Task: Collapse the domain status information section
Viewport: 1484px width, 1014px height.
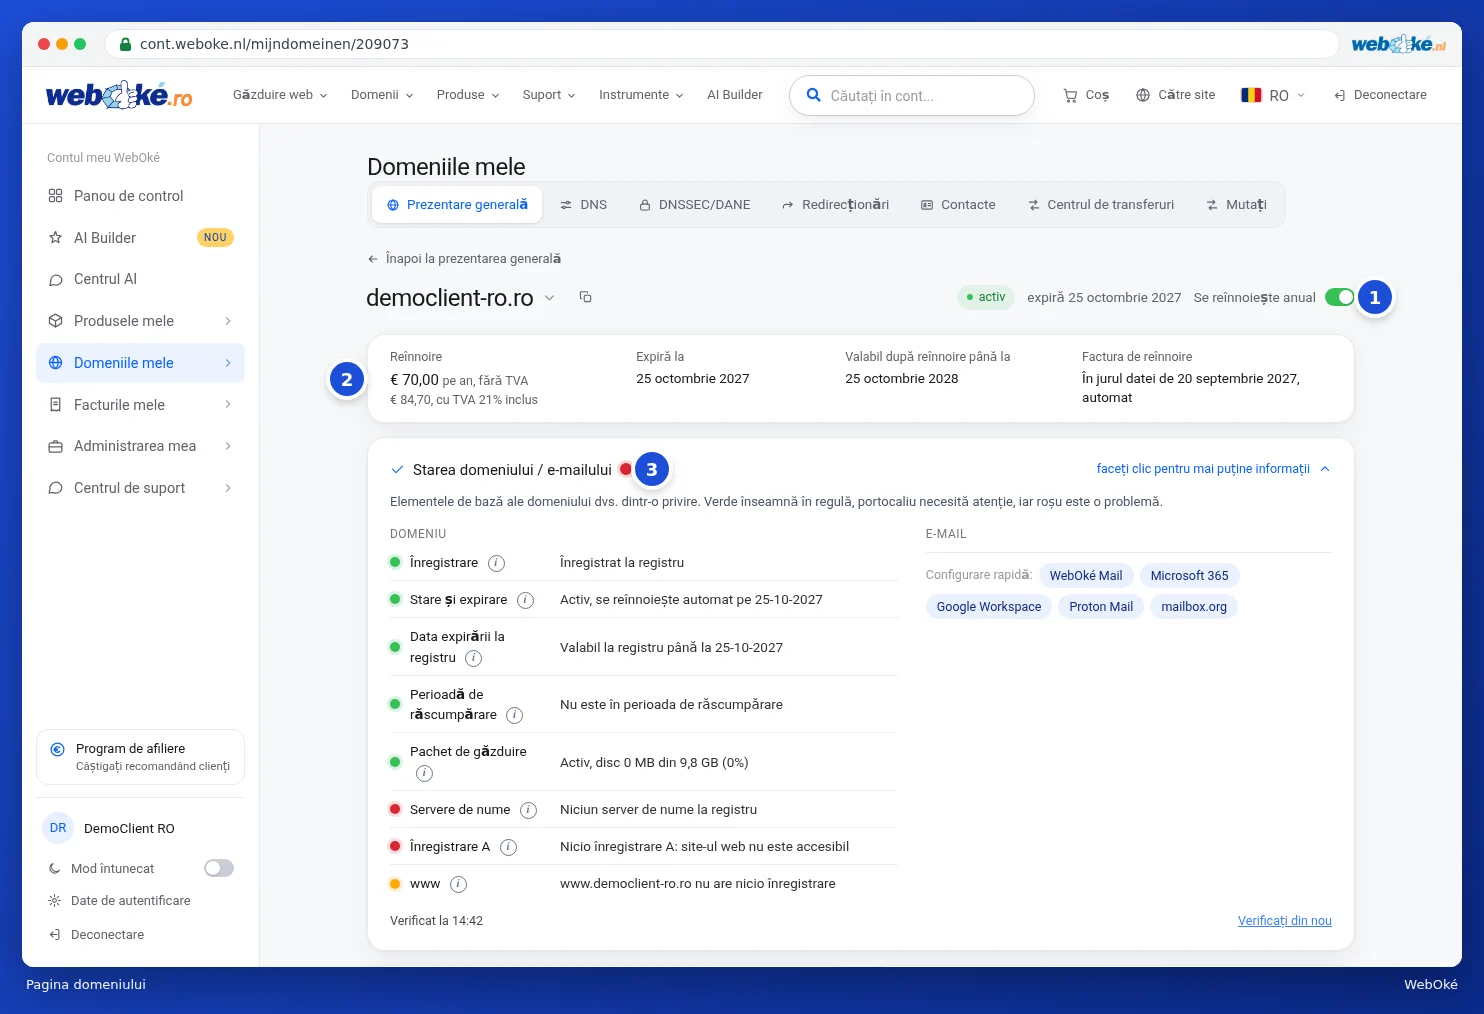Action: (1213, 469)
